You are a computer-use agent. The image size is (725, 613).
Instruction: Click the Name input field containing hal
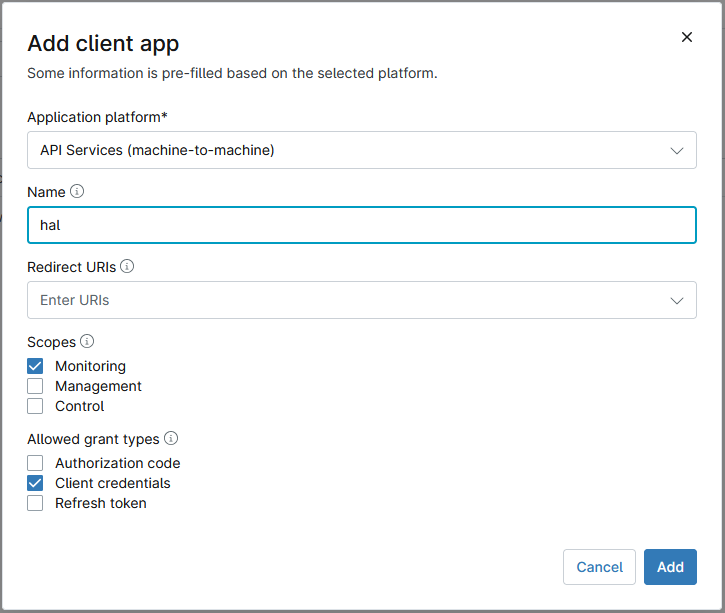coord(362,225)
